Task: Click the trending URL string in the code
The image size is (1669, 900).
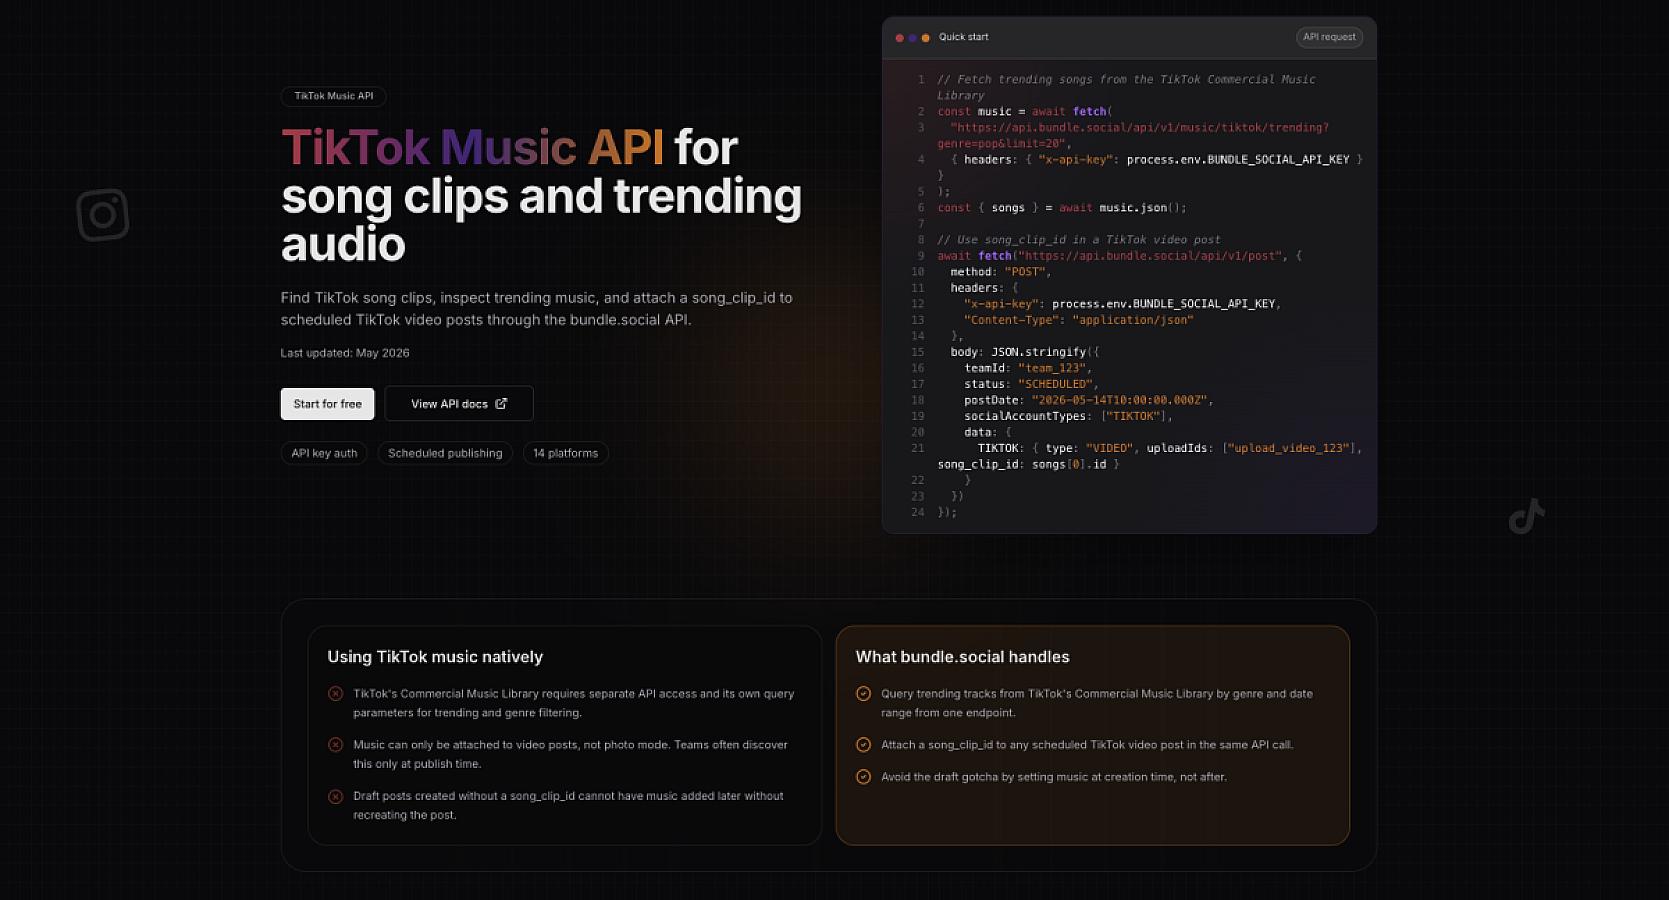Action: tap(1133, 136)
